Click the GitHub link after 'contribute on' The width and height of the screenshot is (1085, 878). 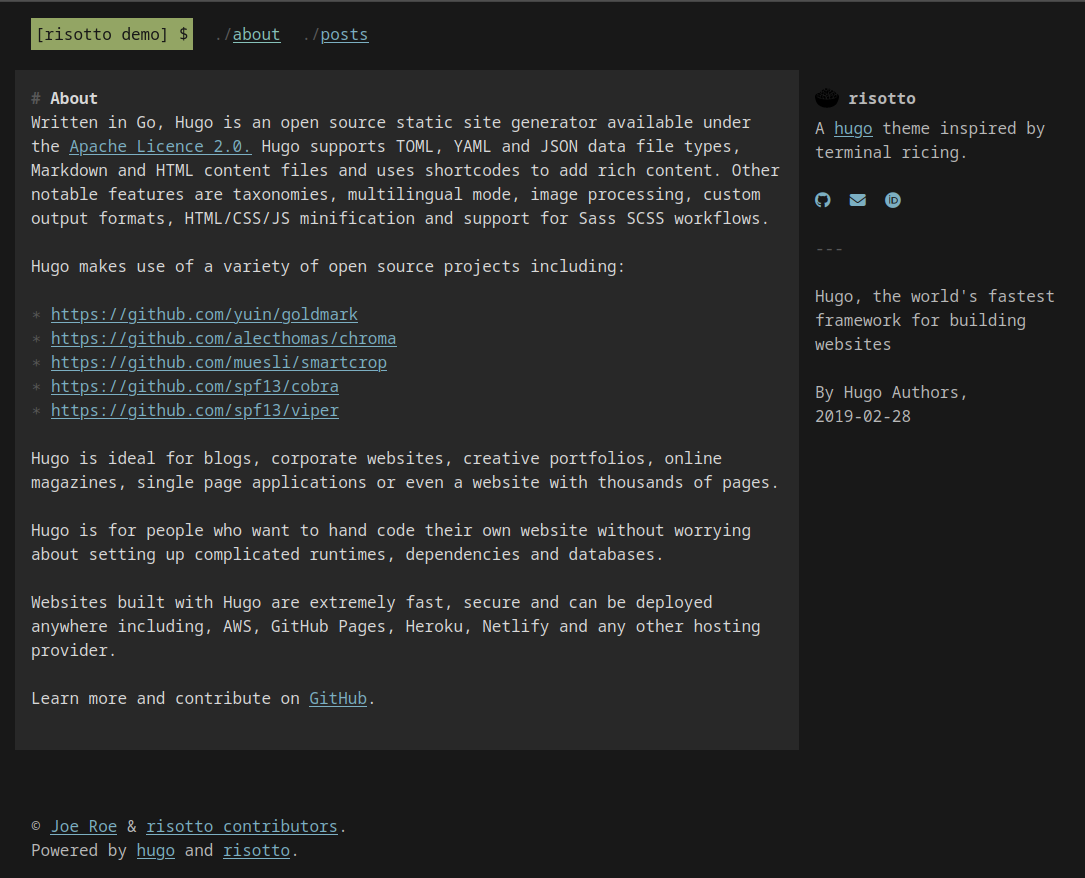click(x=338, y=698)
